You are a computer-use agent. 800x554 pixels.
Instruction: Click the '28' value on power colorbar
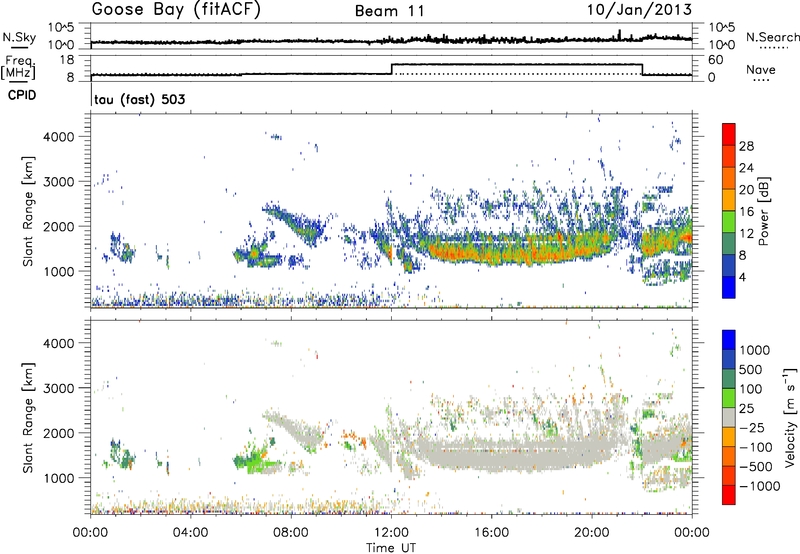coord(746,146)
